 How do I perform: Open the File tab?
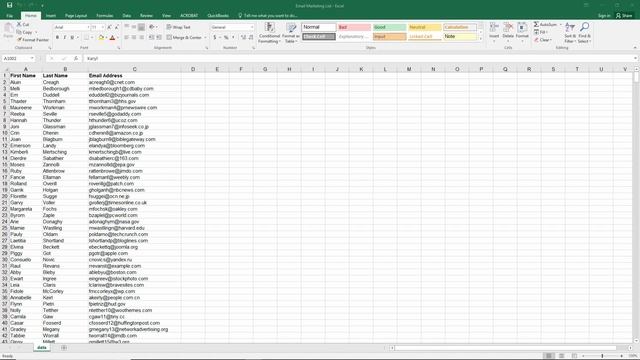[x=9, y=16]
